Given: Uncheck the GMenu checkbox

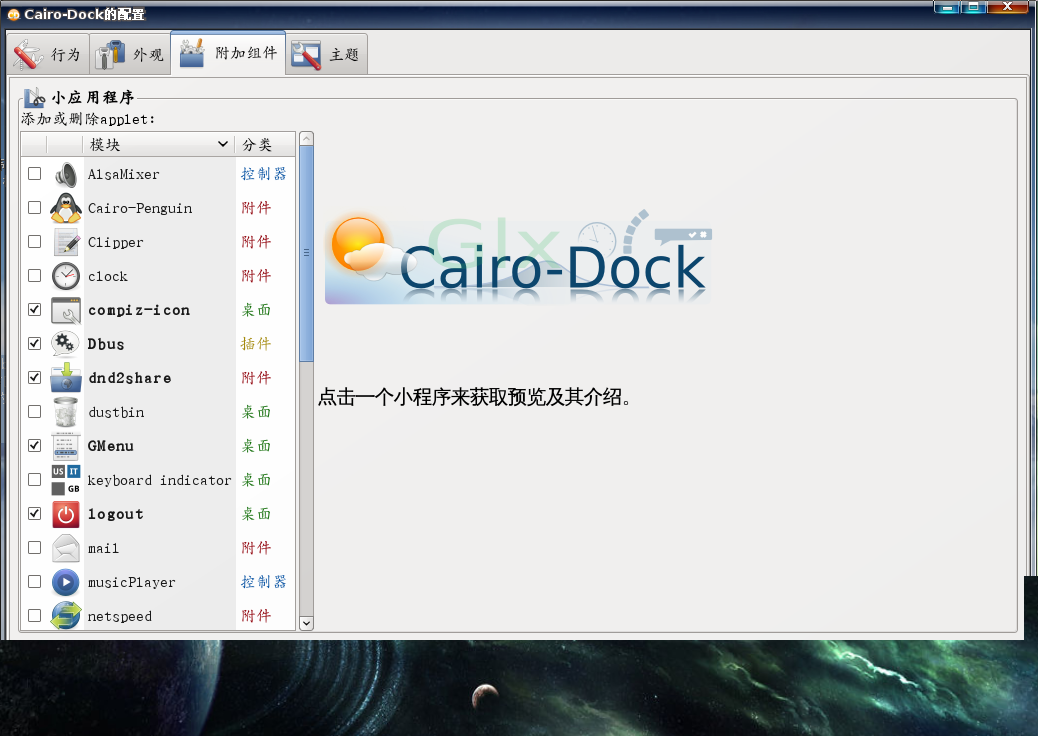Looking at the screenshot, I should click(34, 446).
